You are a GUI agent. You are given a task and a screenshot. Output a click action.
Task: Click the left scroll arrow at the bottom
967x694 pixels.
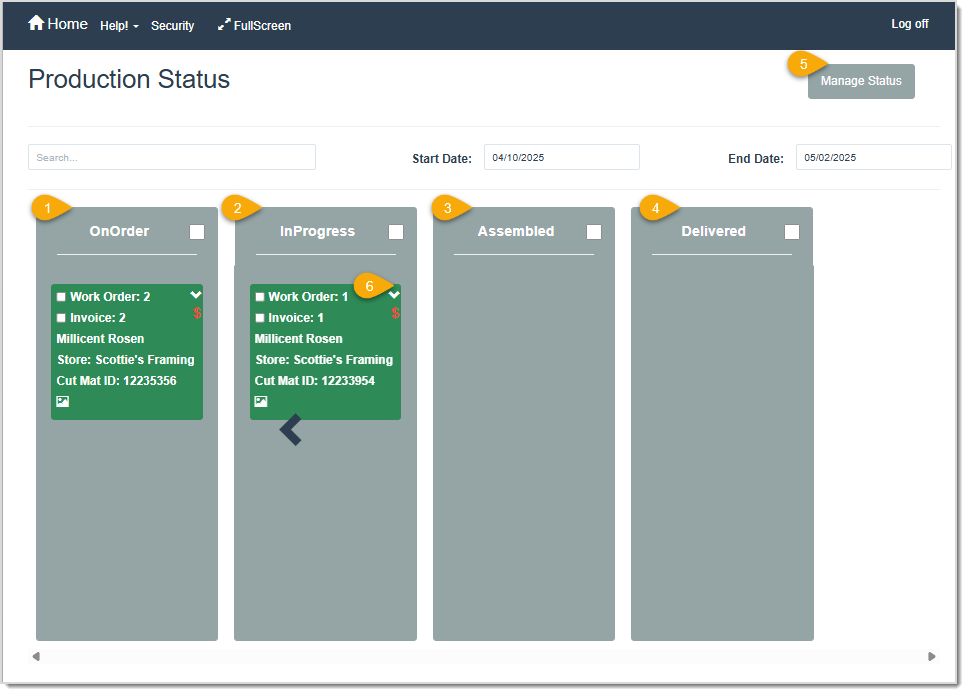[x=37, y=656]
